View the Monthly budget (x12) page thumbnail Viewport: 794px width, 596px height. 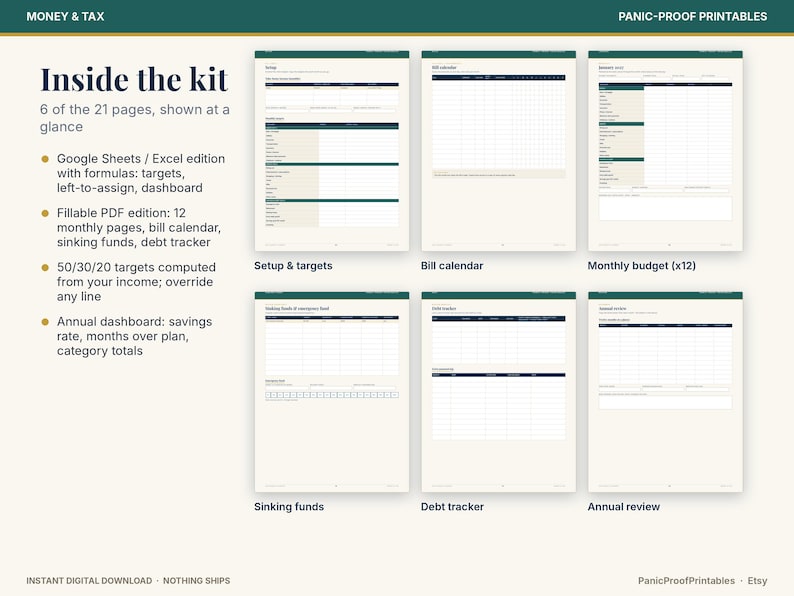[x=665, y=150]
